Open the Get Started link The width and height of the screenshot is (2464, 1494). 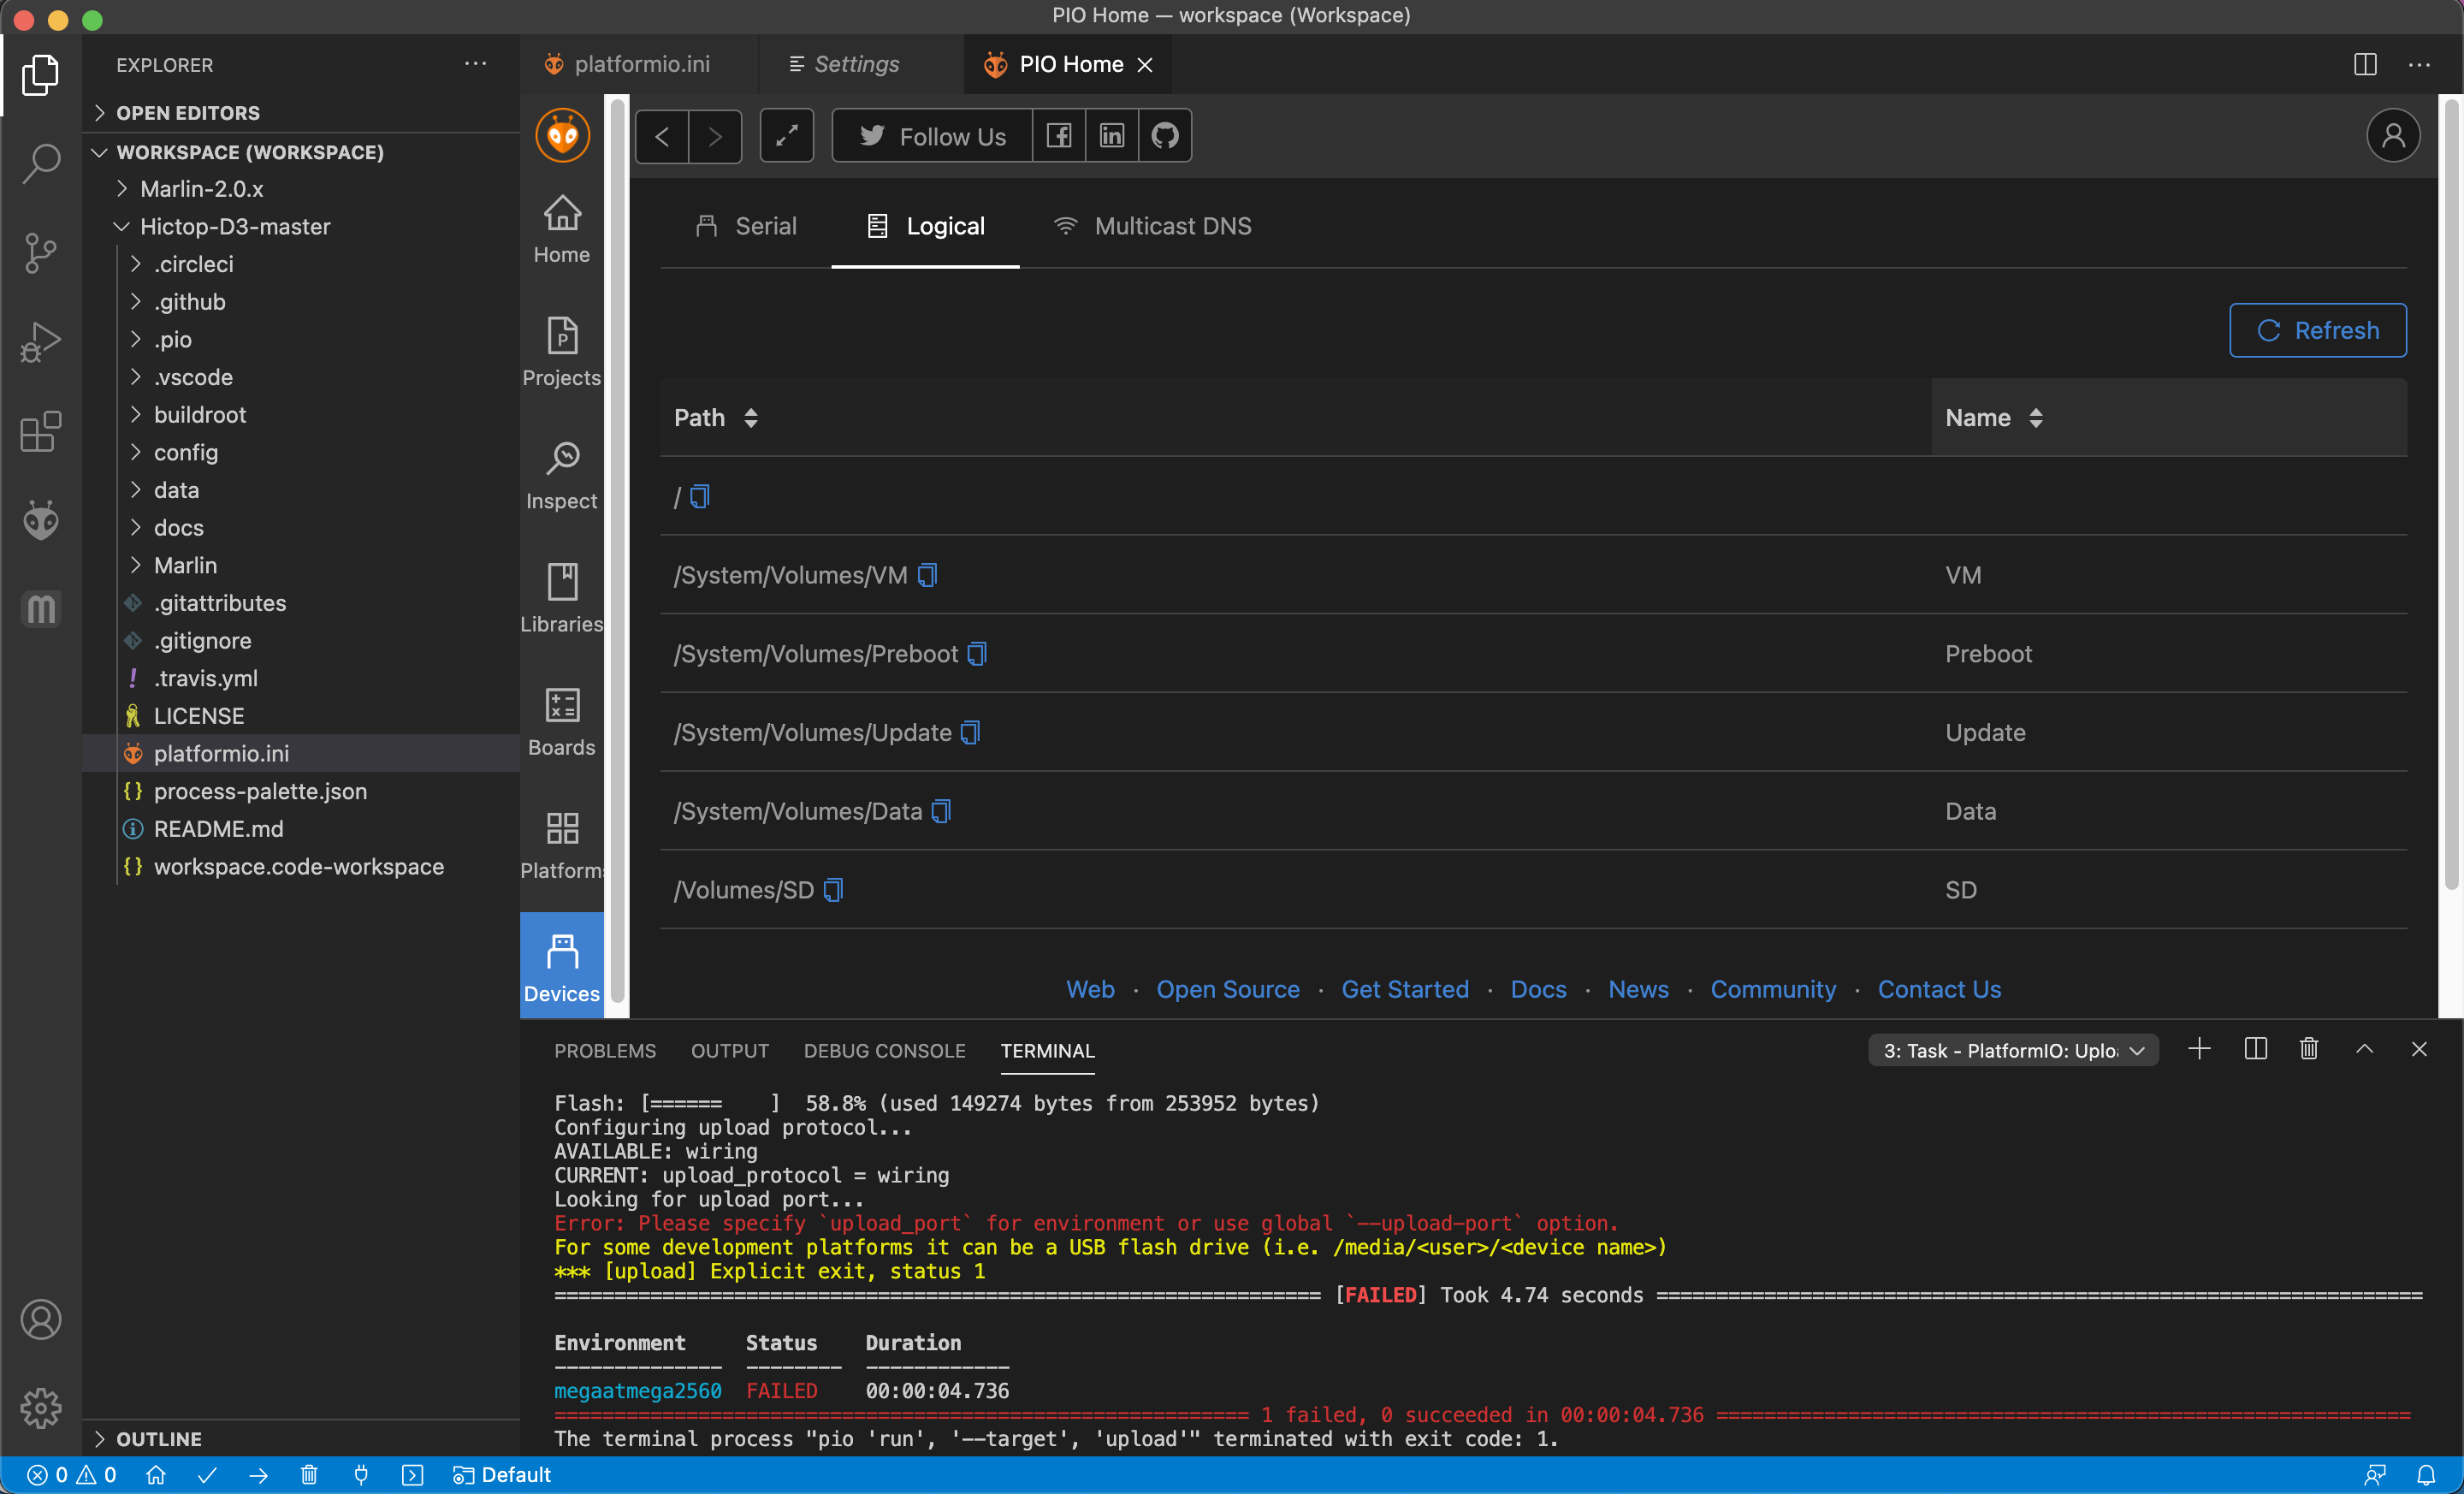coord(1405,989)
